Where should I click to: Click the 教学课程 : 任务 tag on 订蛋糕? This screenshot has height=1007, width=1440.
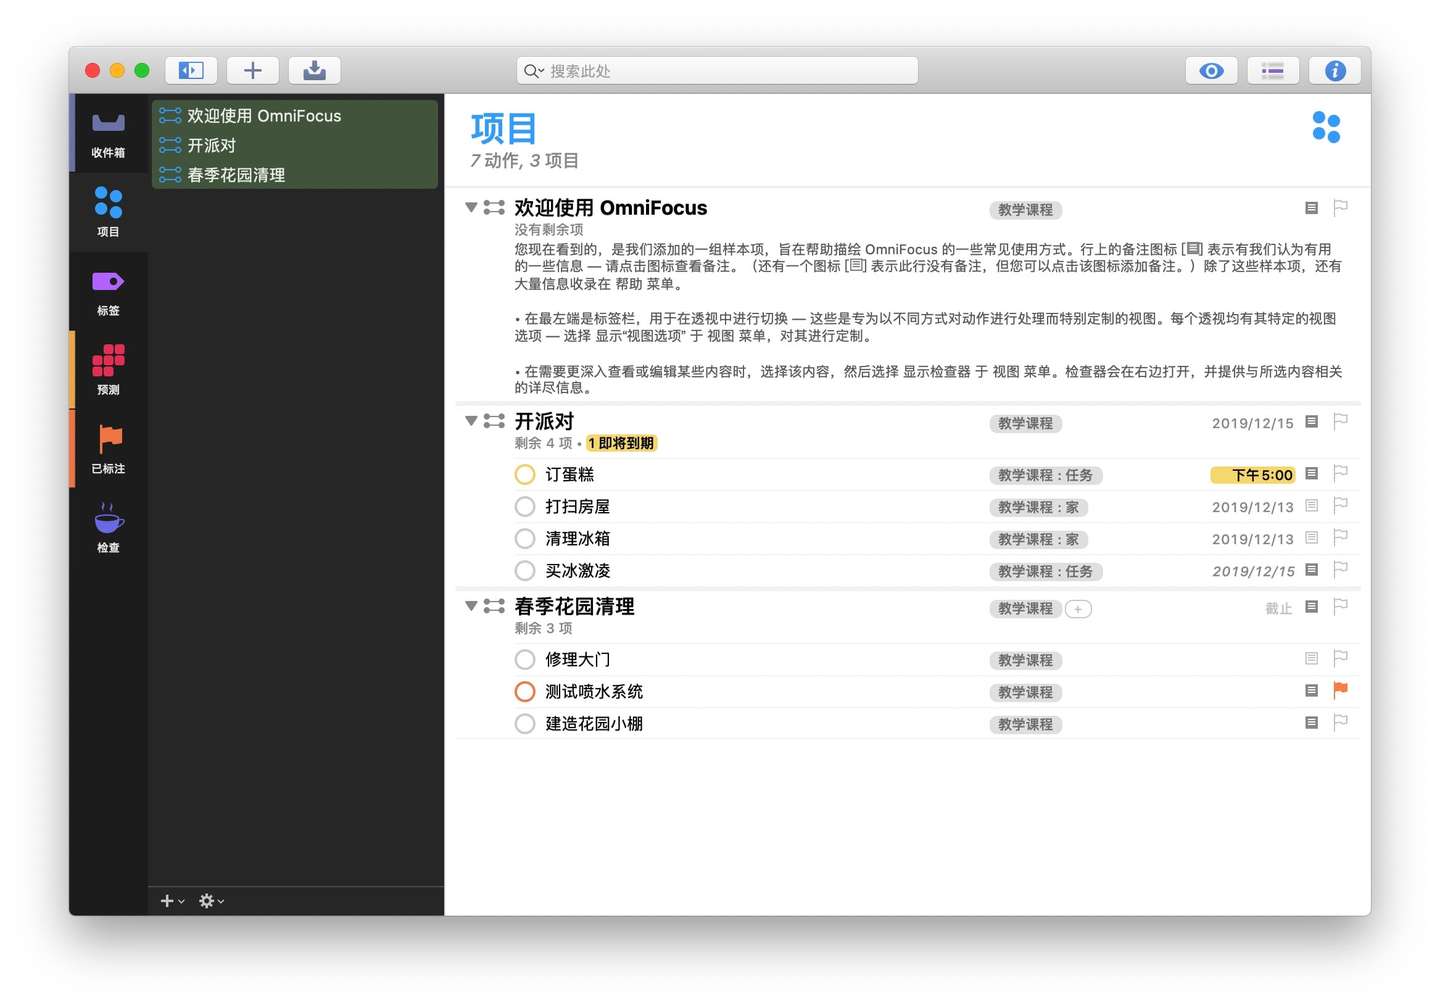[x=1045, y=475]
